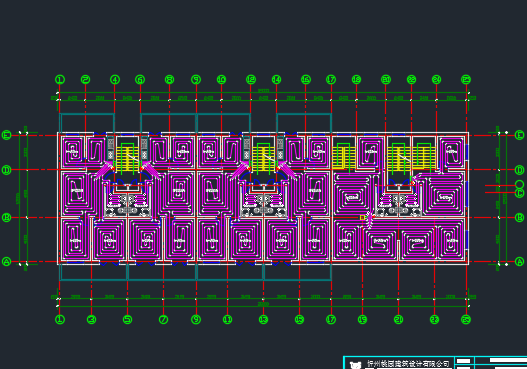Screen dimensions: 527x369
Task: Select axis bubble E on right side
Action: coord(520,135)
